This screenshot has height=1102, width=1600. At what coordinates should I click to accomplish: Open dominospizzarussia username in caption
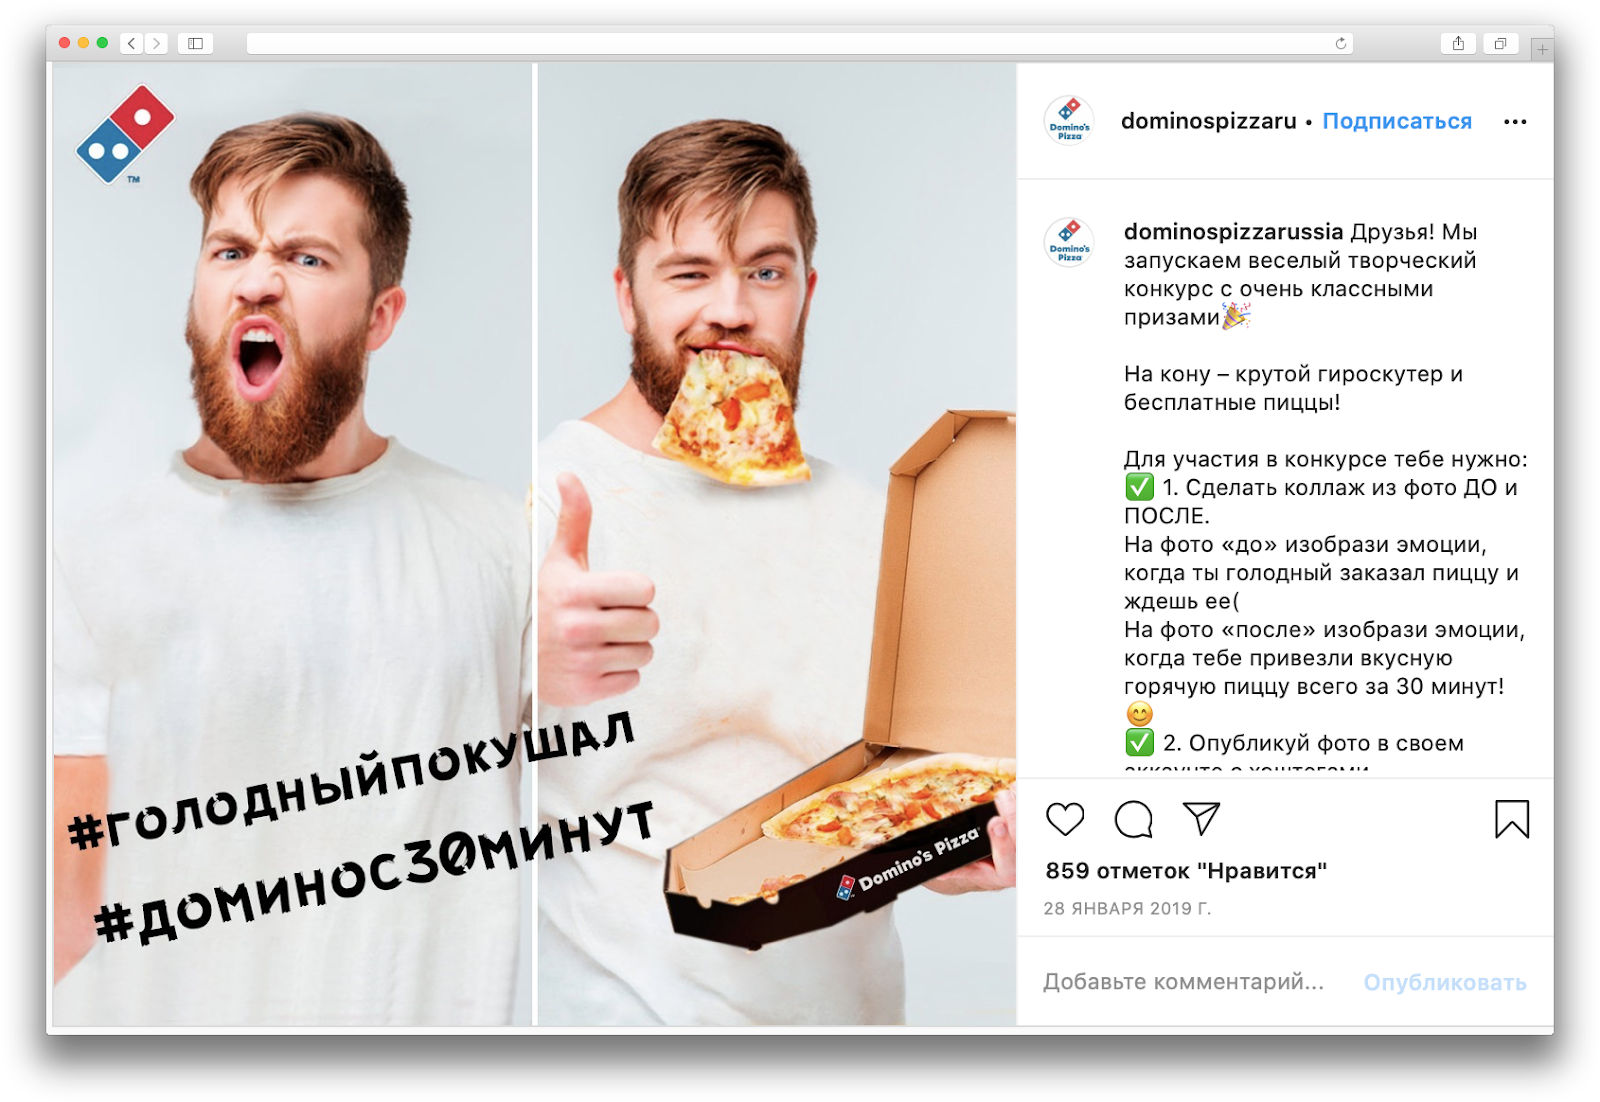pyautogui.click(x=1233, y=232)
